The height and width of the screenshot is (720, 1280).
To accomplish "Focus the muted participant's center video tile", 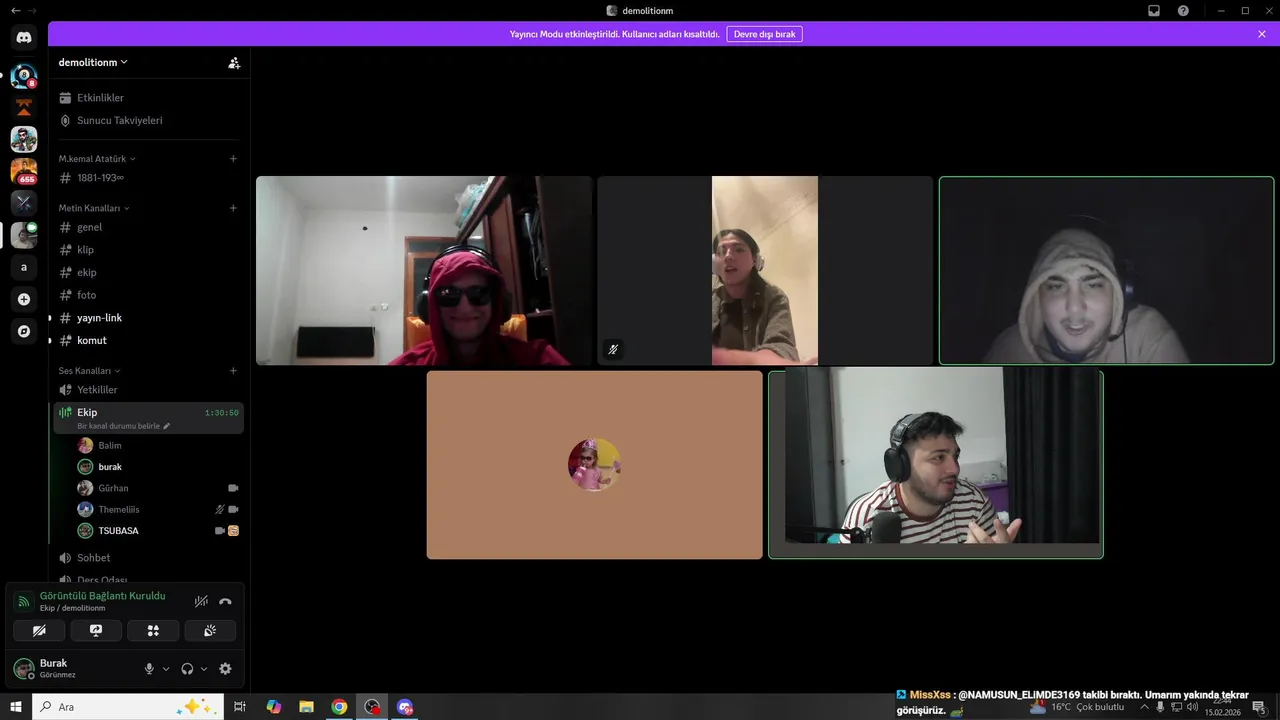I will click(x=765, y=271).
